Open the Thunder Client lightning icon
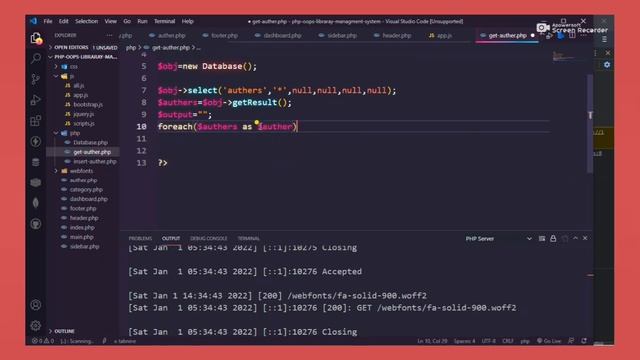 (x=36, y=141)
